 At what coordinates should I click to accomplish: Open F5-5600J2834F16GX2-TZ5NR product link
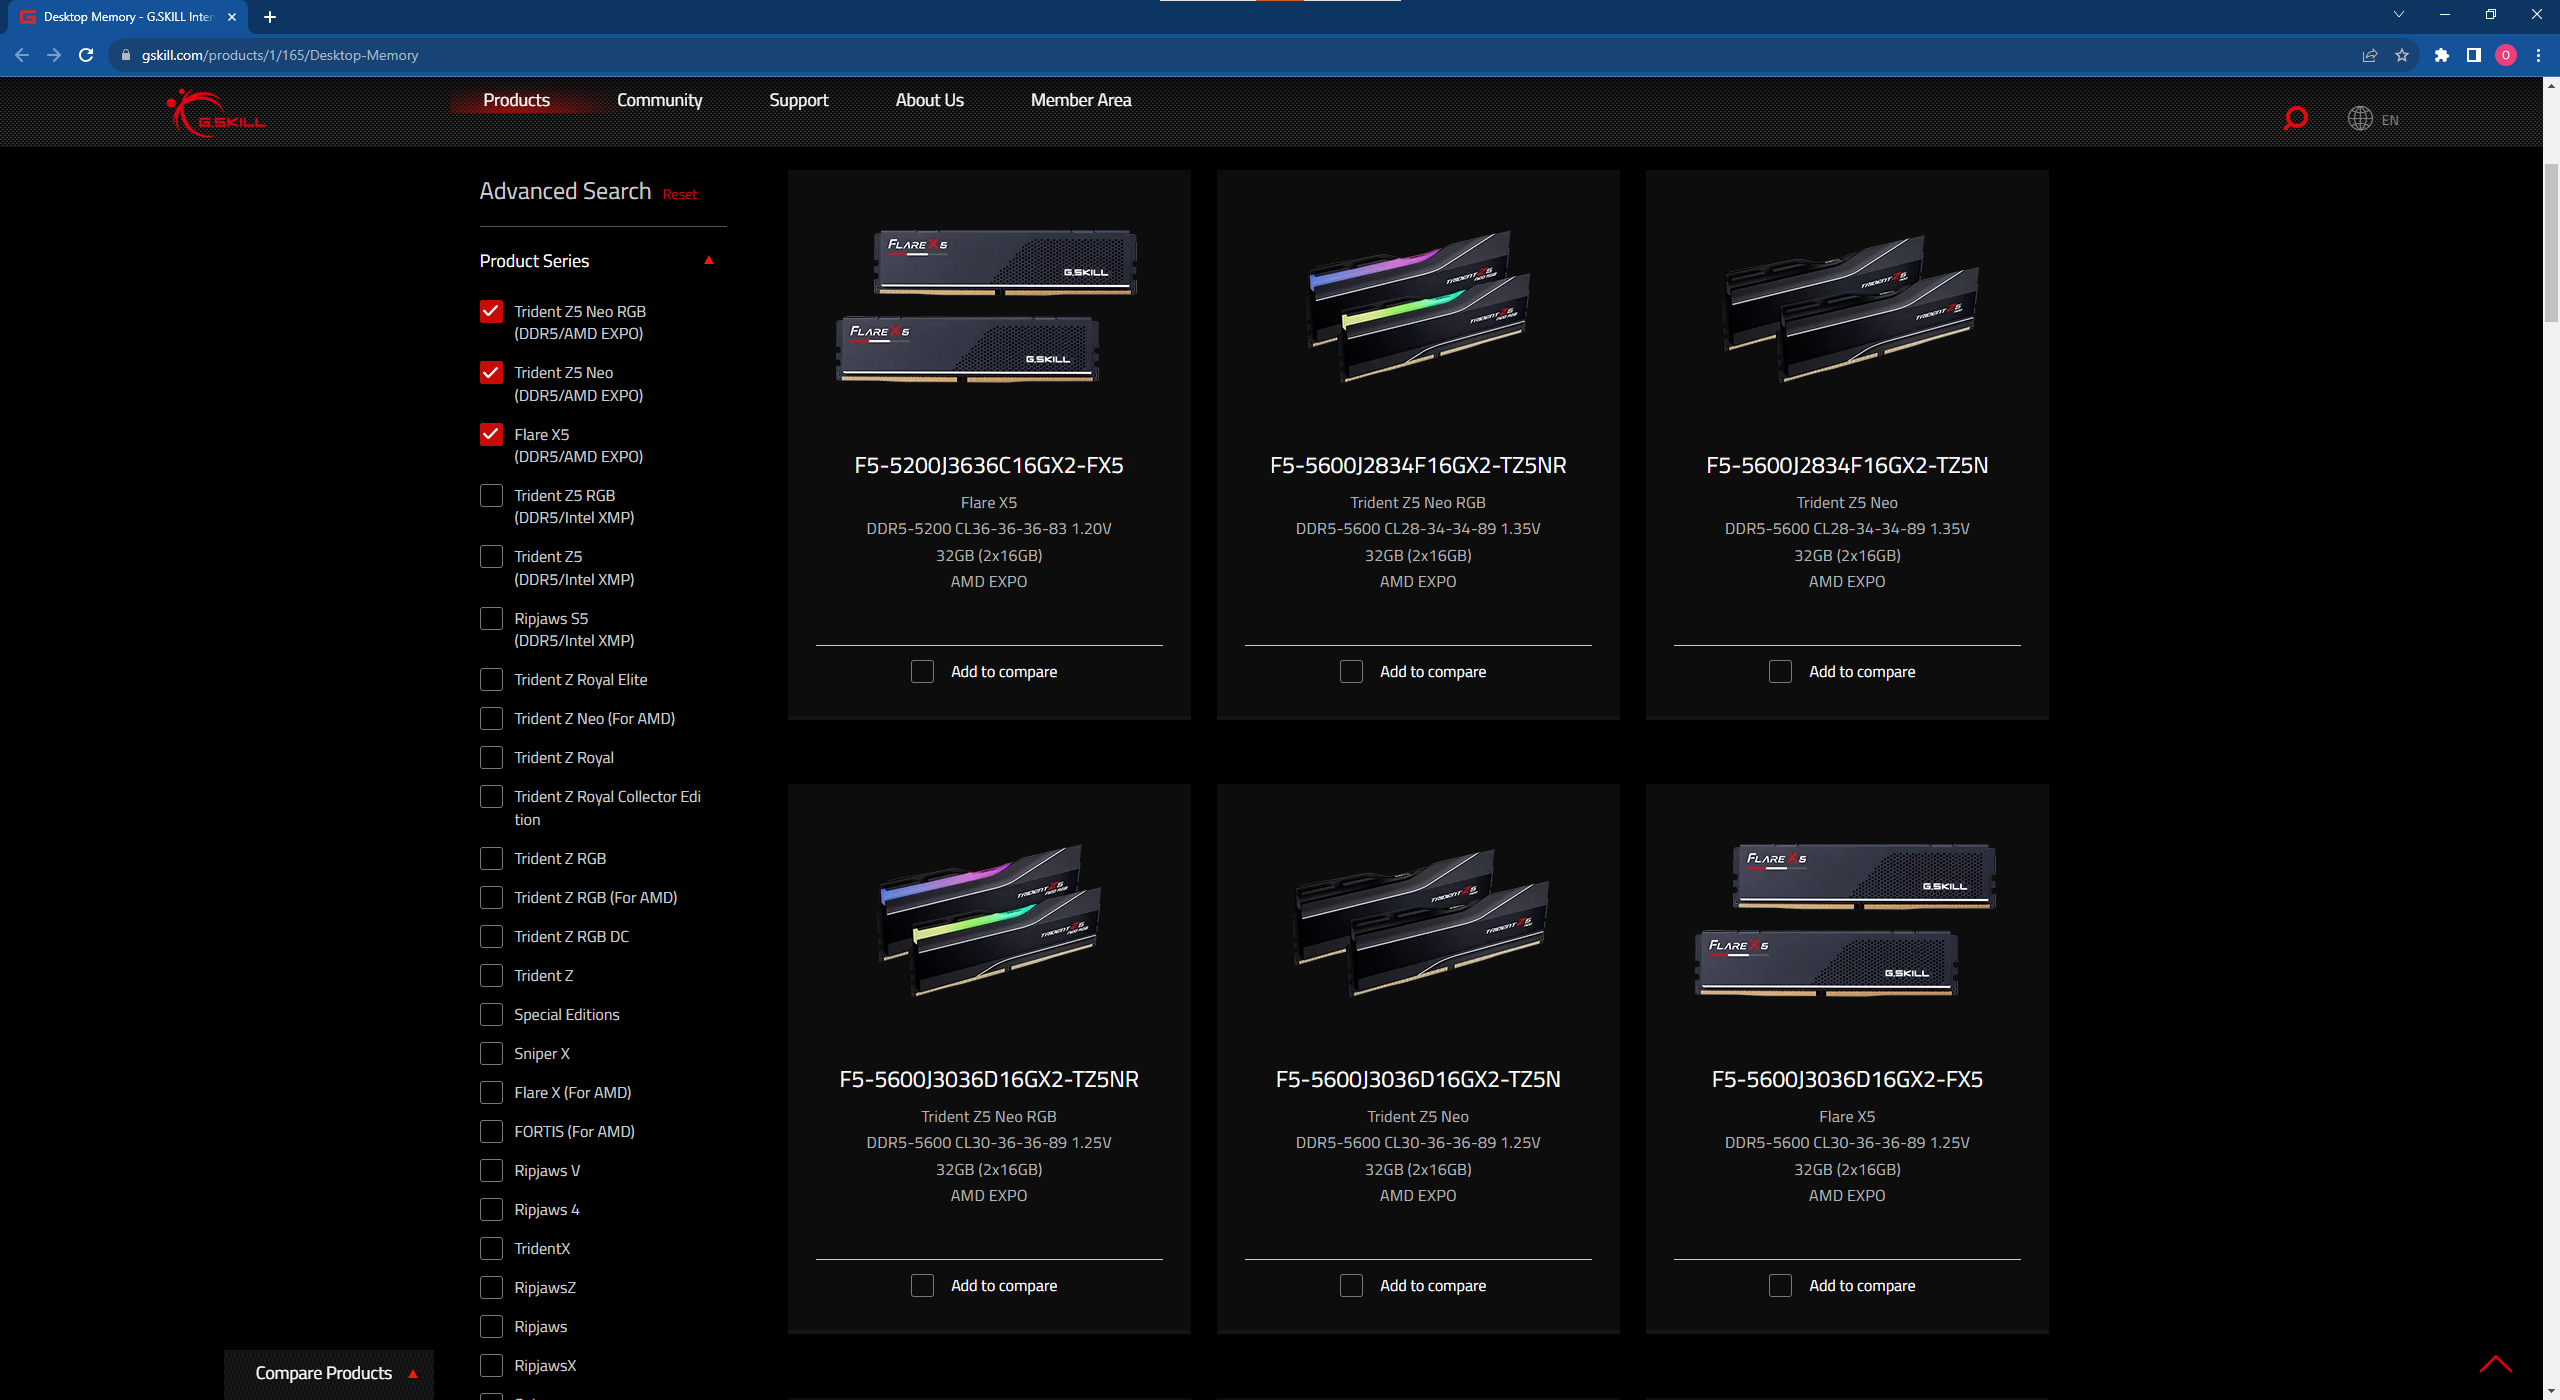(x=1418, y=465)
